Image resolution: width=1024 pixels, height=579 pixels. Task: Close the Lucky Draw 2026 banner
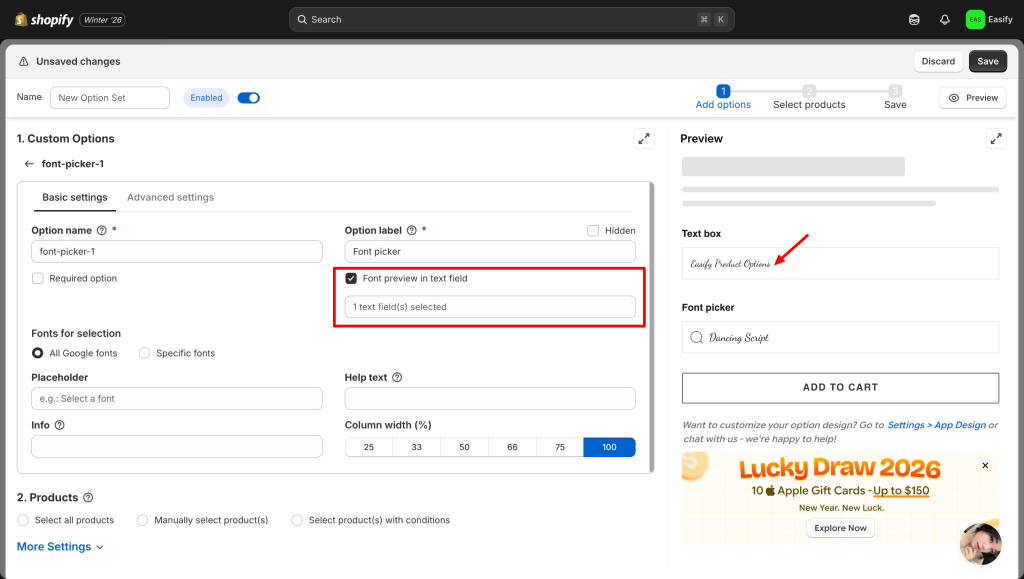tap(985, 465)
